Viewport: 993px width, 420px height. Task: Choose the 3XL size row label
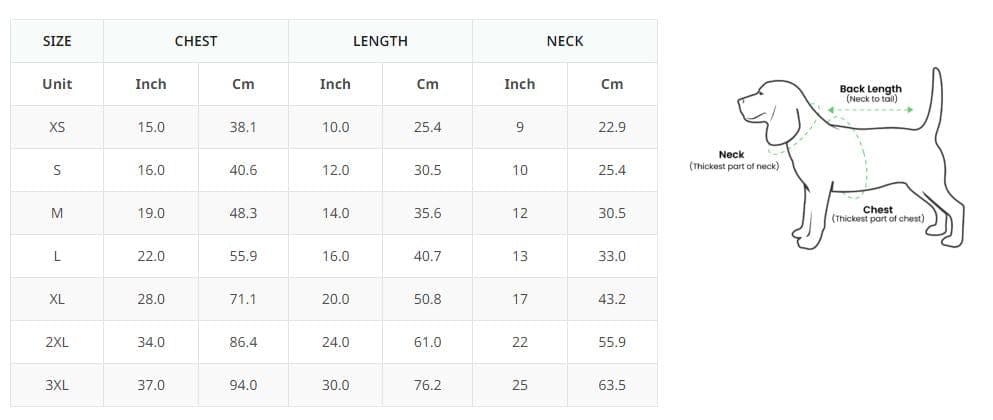coord(57,385)
